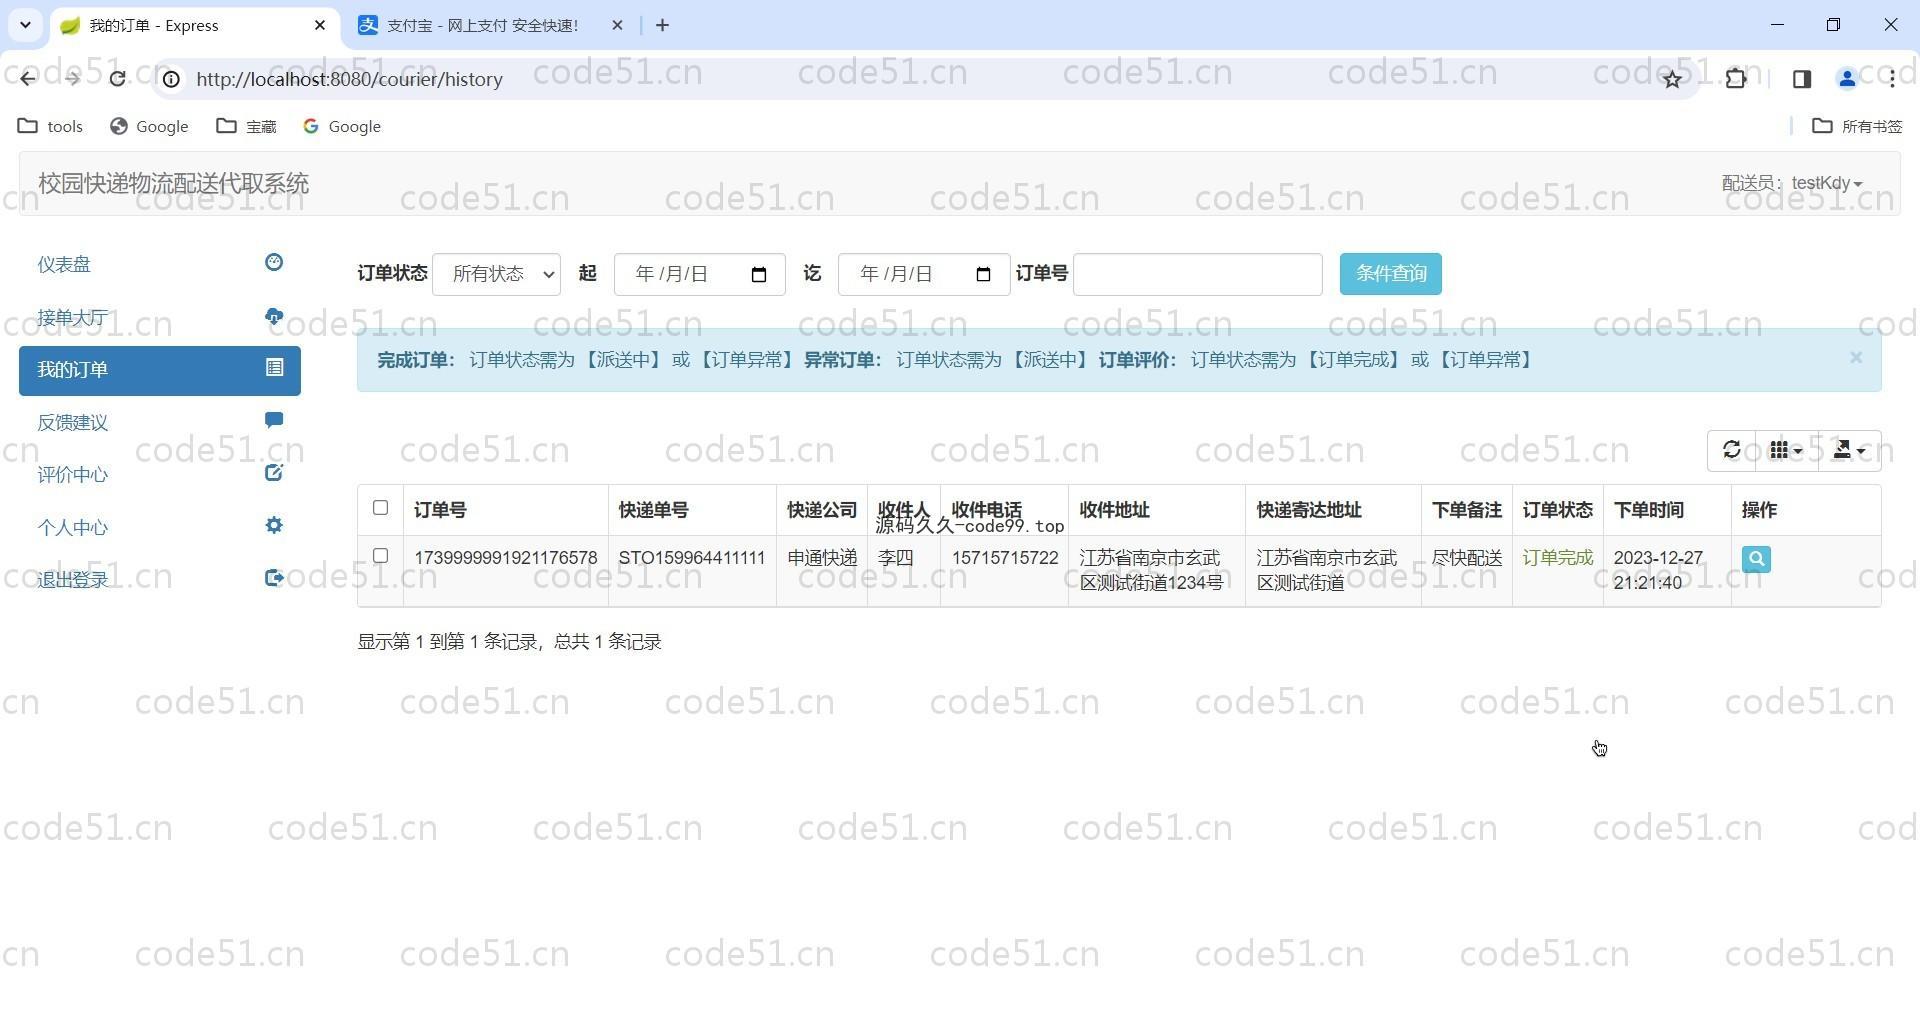Click the 订单状态 column header
Viewport: 1920px width, 1030px height.
(x=1557, y=510)
